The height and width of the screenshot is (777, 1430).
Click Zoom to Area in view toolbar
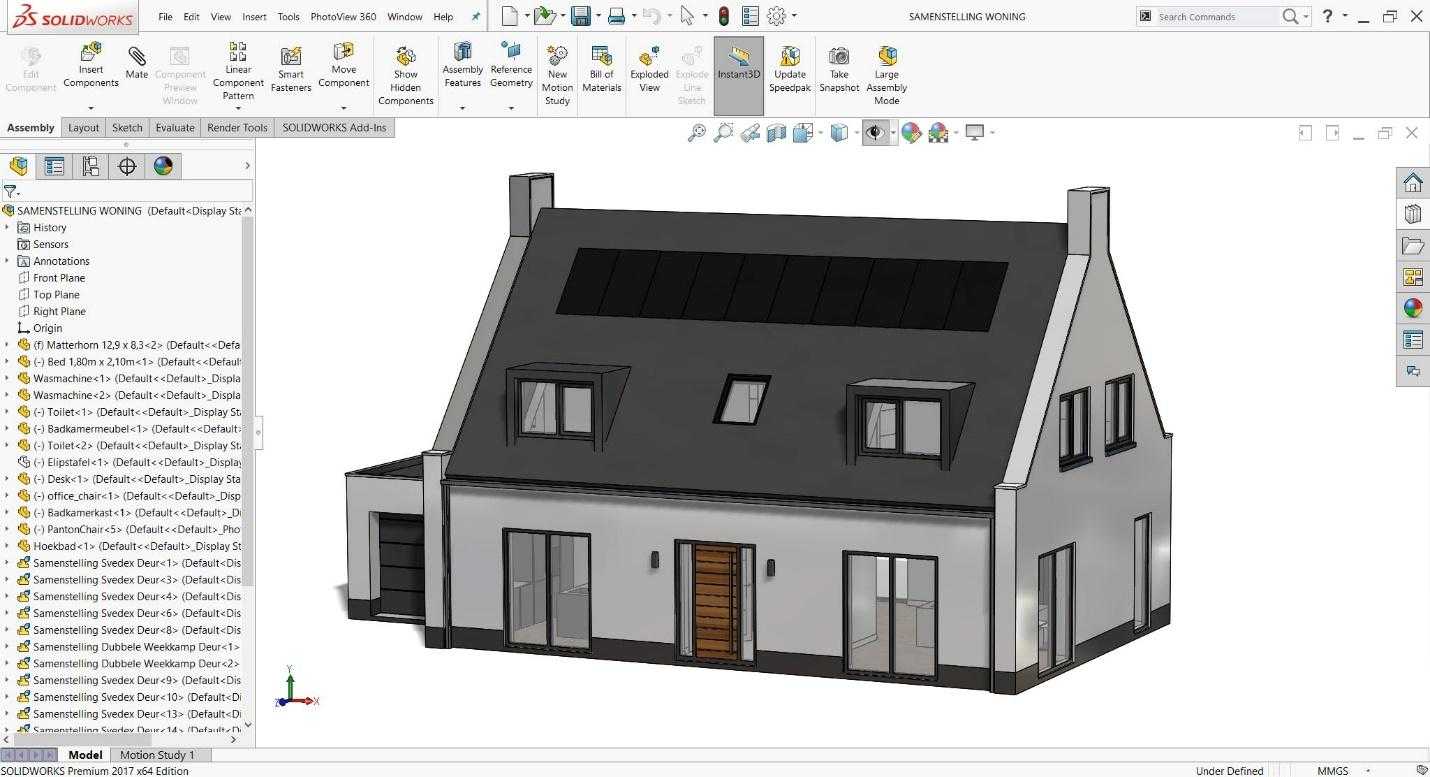[723, 132]
